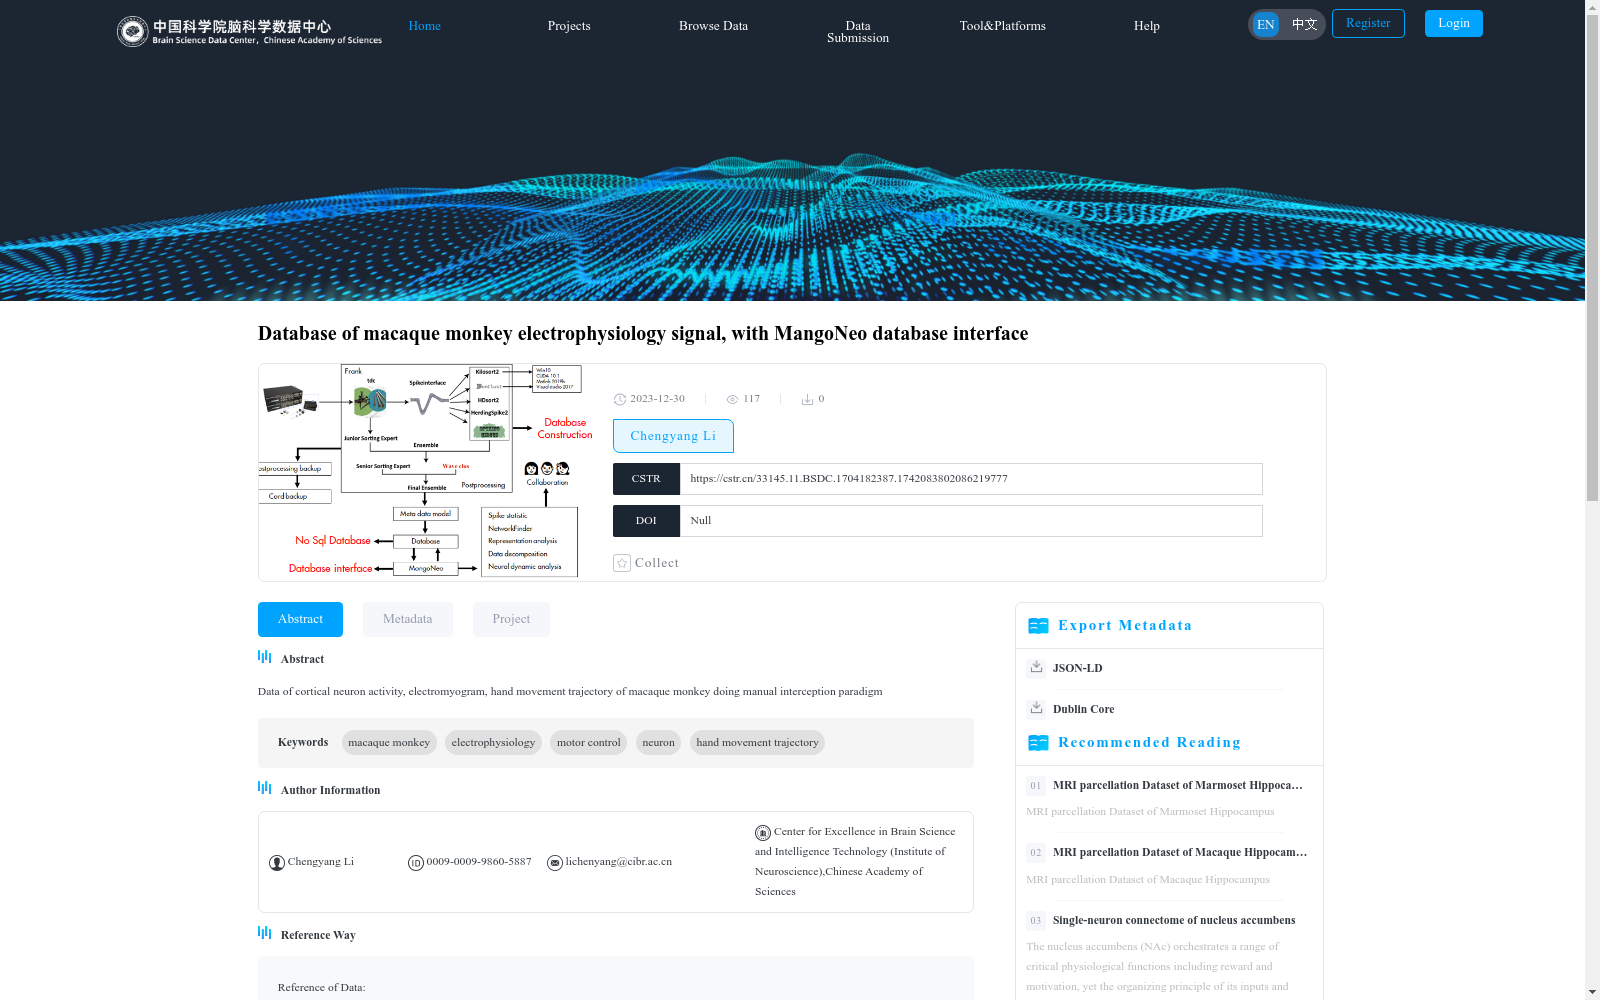Image resolution: width=1600 pixels, height=1000 pixels.
Task: Click the Collect label
Action: (657, 563)
